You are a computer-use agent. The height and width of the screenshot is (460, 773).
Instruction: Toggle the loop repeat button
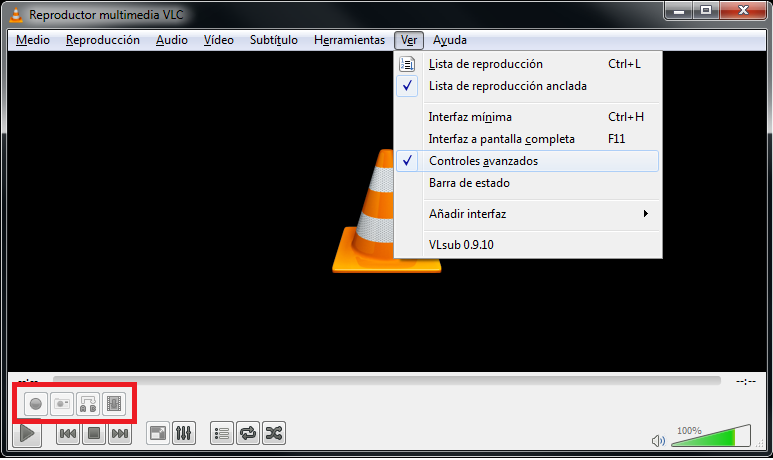point(248,433)
